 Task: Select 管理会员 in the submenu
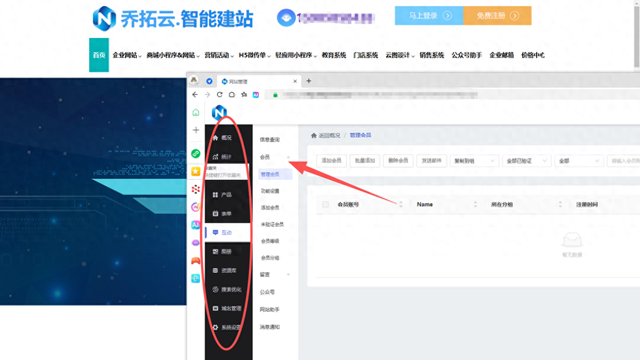pyautogui.click(x=275, y=174)
